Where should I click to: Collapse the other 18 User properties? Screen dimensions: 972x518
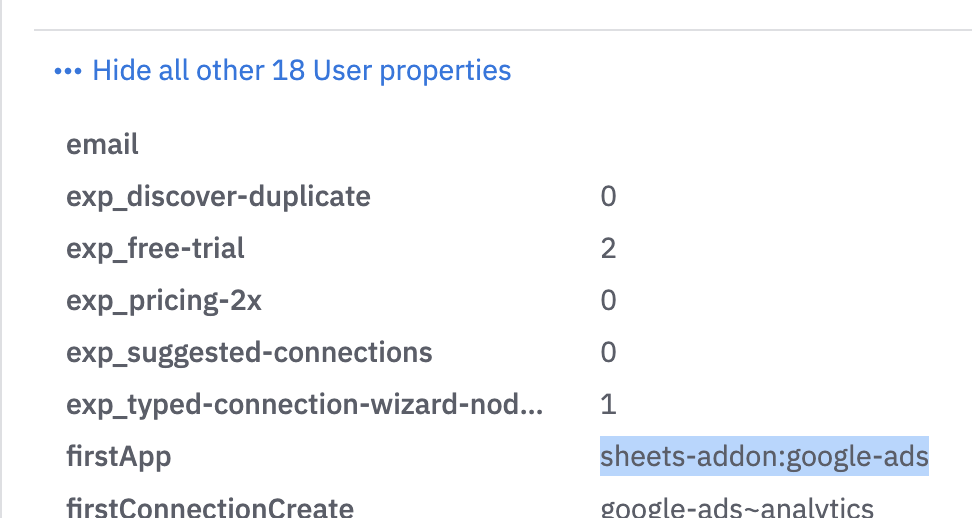301,71
